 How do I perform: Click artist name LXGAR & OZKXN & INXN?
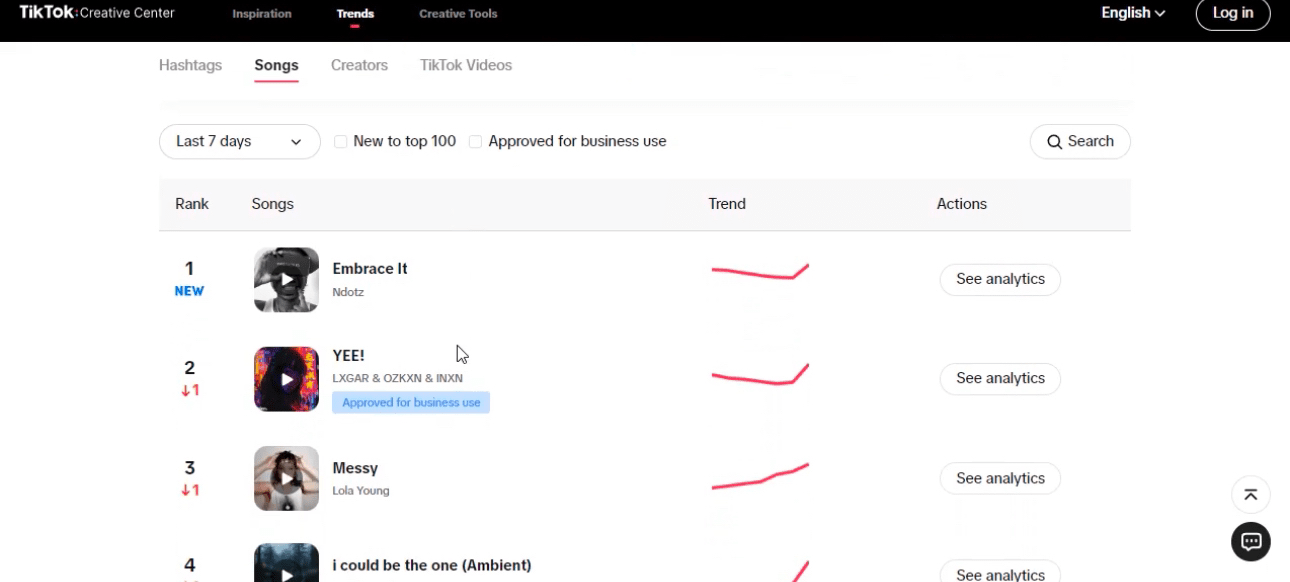(397, 378)
